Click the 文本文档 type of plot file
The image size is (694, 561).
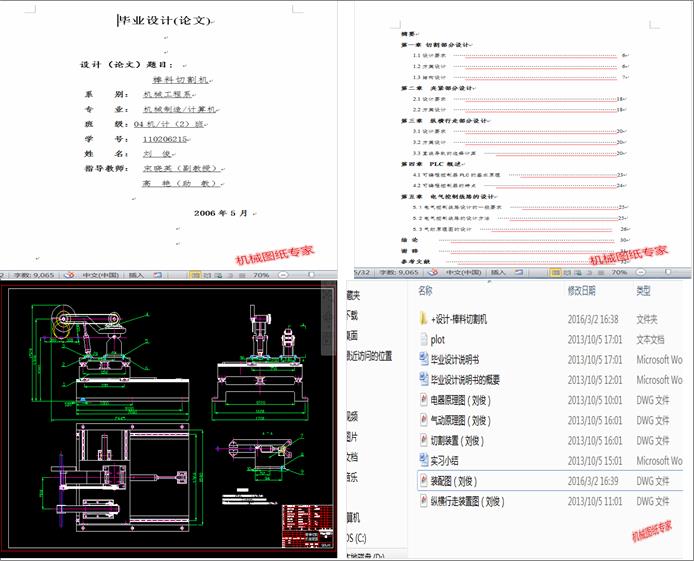[x=650, y=339]
